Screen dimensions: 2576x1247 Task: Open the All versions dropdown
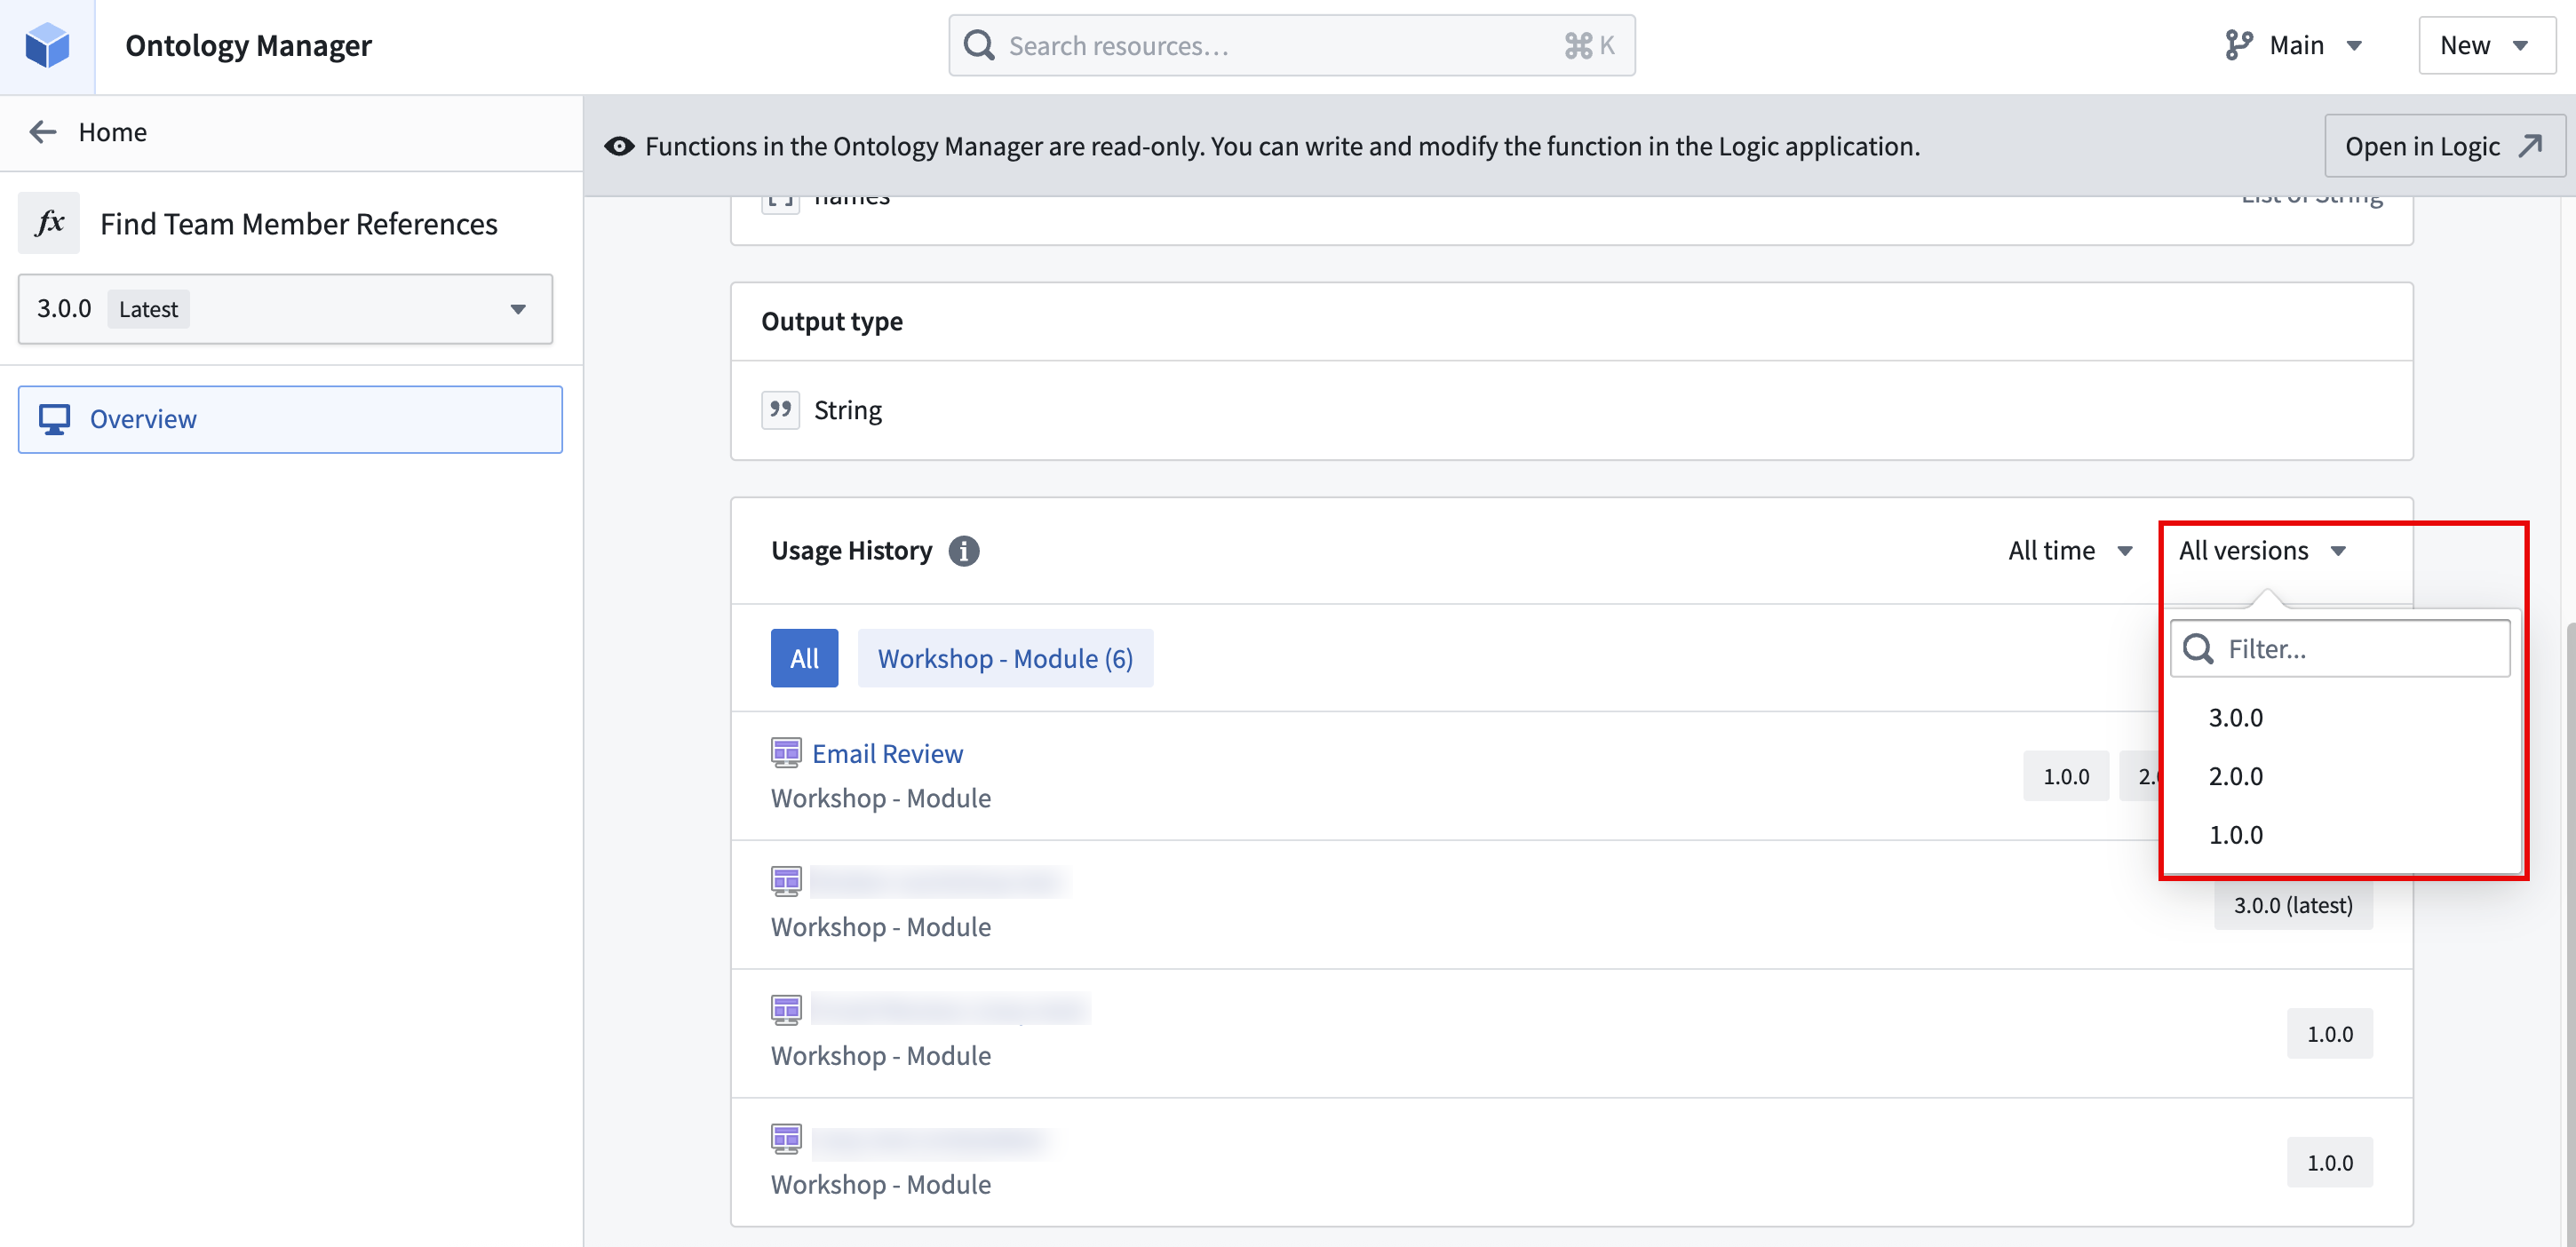pyautogui.click(x=2261, y=550)
